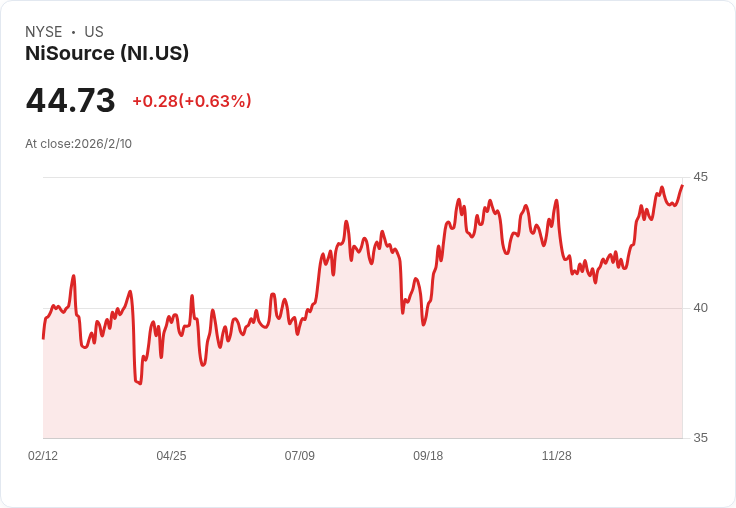Click the rightmost end of the price line
The width and height of the screenshot is (736, 508).
click(682, 186)
